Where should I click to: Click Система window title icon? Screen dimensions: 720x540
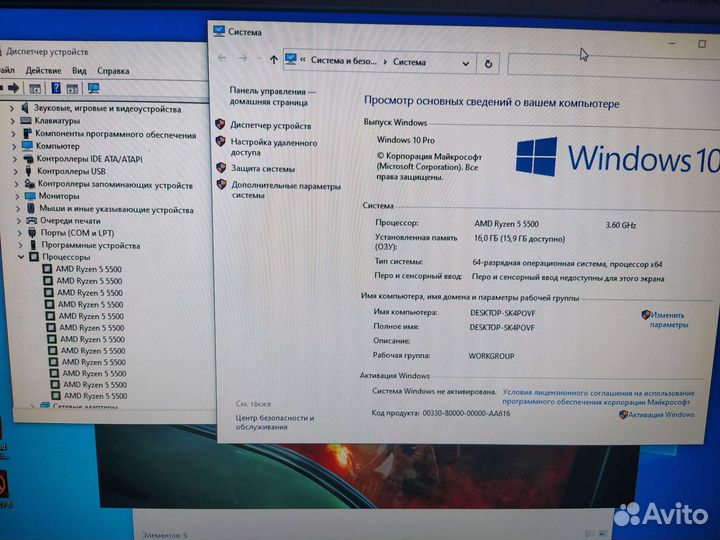pos(219,31)
